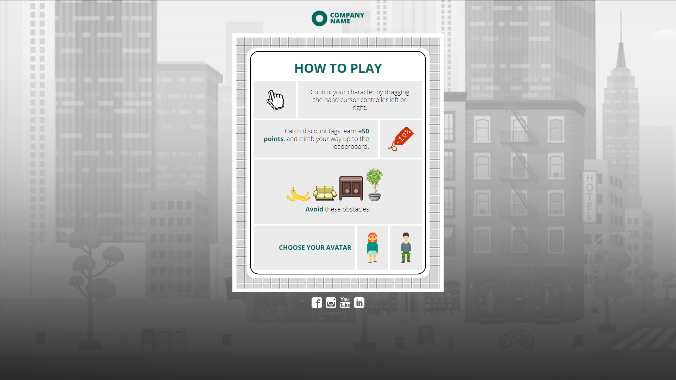Click the hand cursor control instructions

click(360, 100)
